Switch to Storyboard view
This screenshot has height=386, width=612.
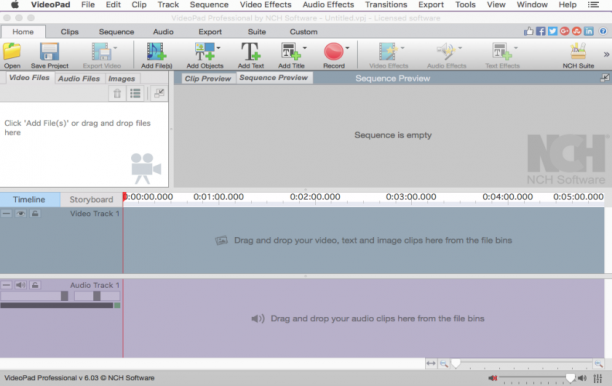pyautogui.click(x=91, y=199)
